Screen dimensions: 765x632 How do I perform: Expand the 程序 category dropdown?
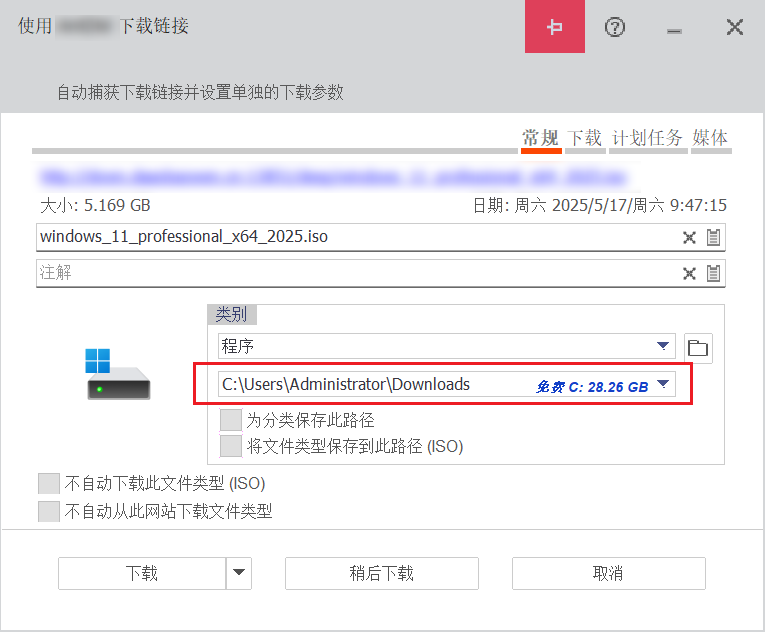click(x=663, y=346)
